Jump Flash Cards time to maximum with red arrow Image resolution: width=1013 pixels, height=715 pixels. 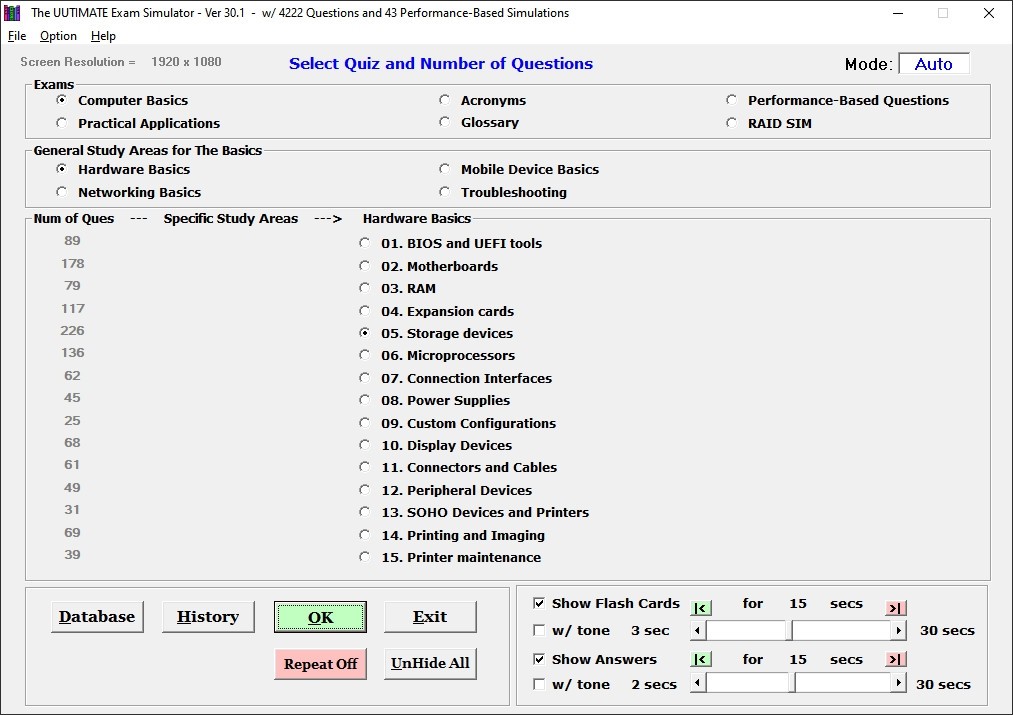[x=896, y=608]
